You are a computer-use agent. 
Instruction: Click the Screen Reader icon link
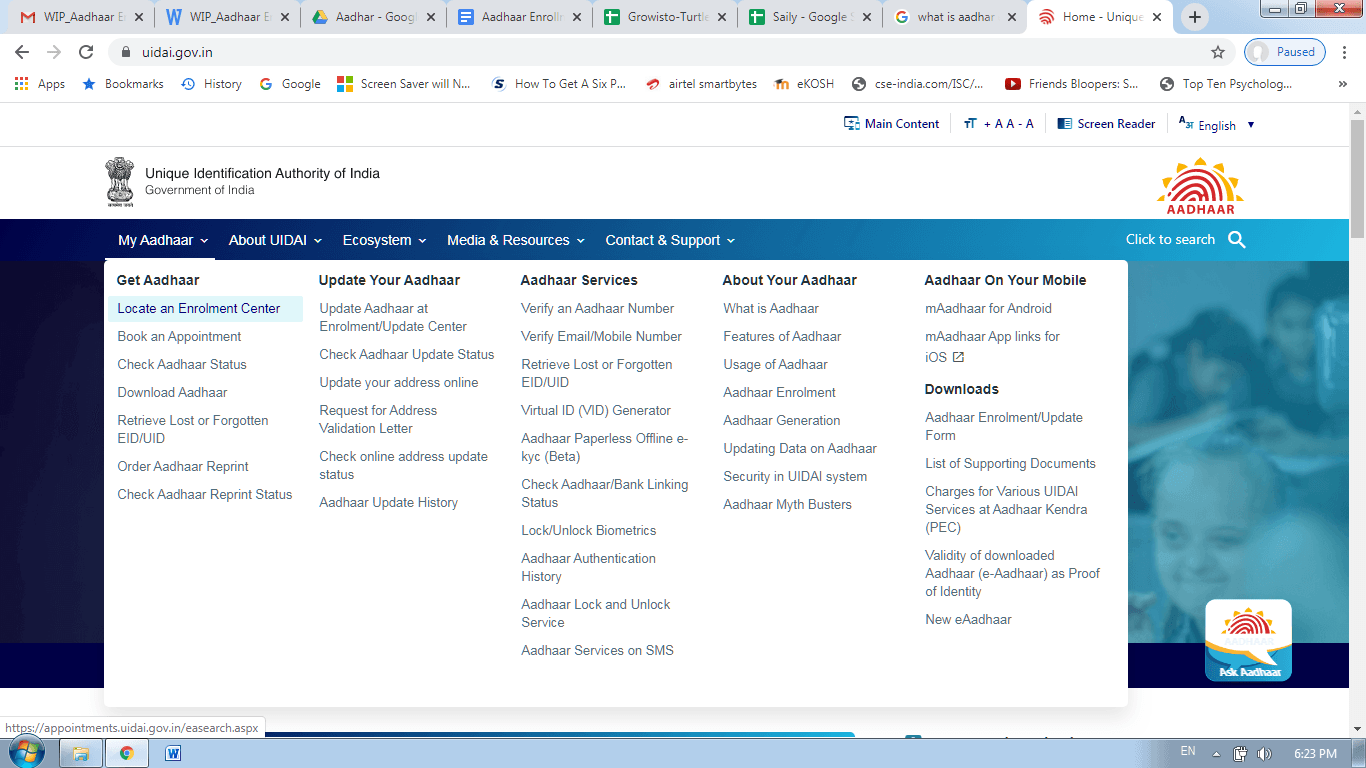click(x=1065, y=124)
